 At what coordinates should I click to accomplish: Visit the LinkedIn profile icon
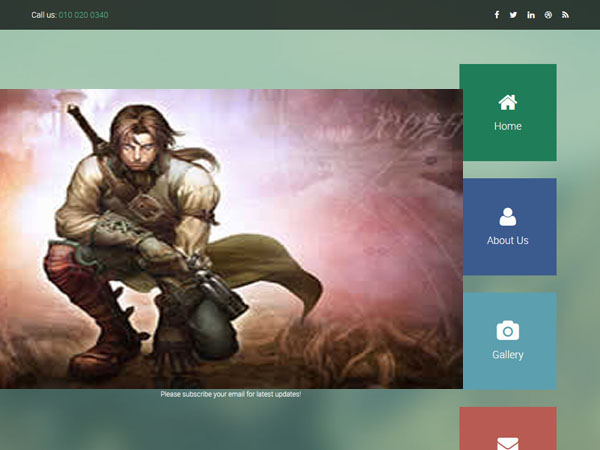pos(530,15)
